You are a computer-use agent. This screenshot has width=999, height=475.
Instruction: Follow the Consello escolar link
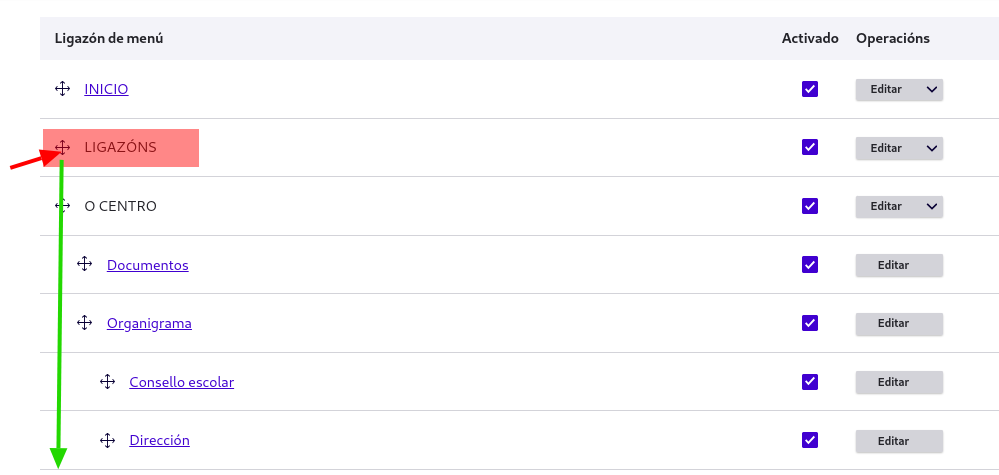(x=181, y=382)
